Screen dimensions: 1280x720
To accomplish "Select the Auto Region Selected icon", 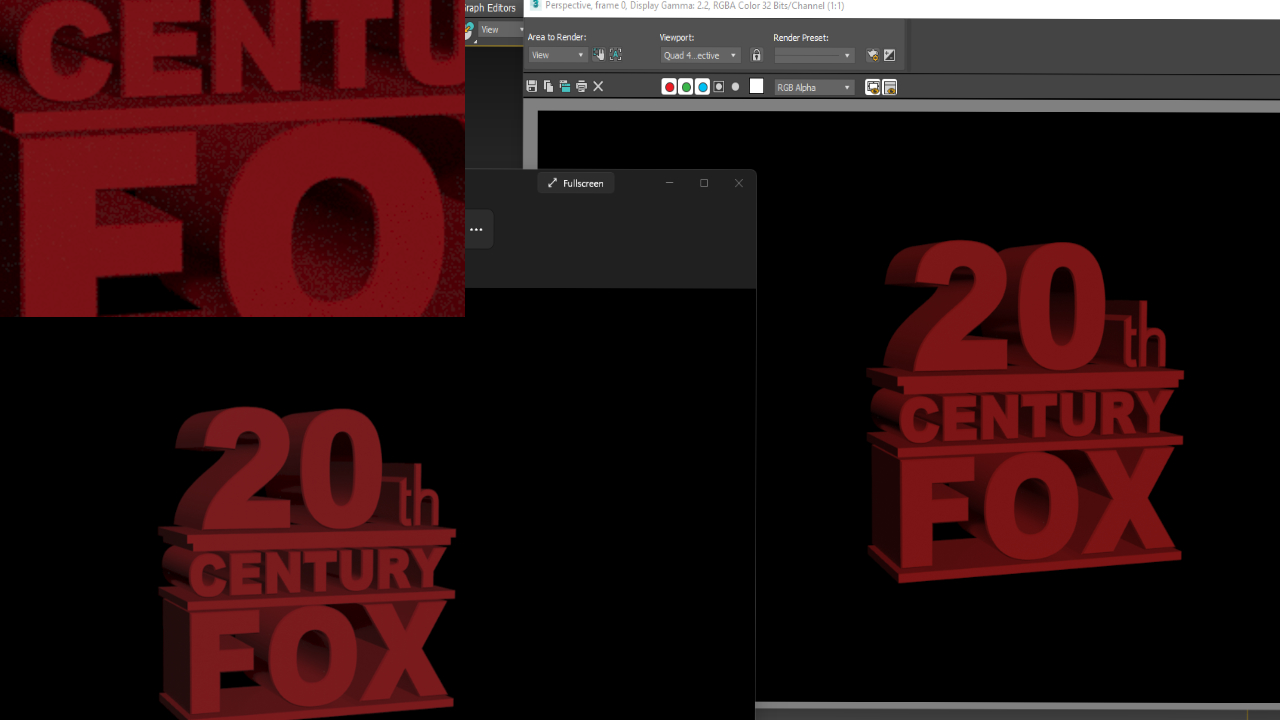I will click(x=615, y=55).
